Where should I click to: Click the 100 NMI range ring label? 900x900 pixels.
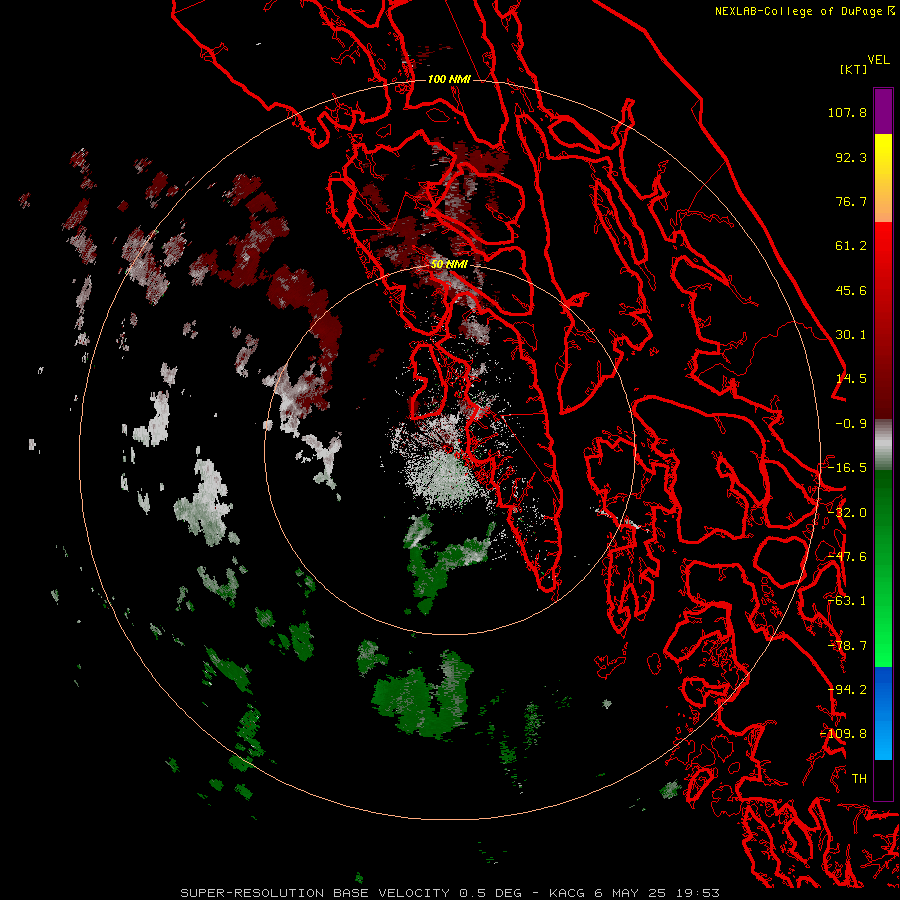[449, 79]
